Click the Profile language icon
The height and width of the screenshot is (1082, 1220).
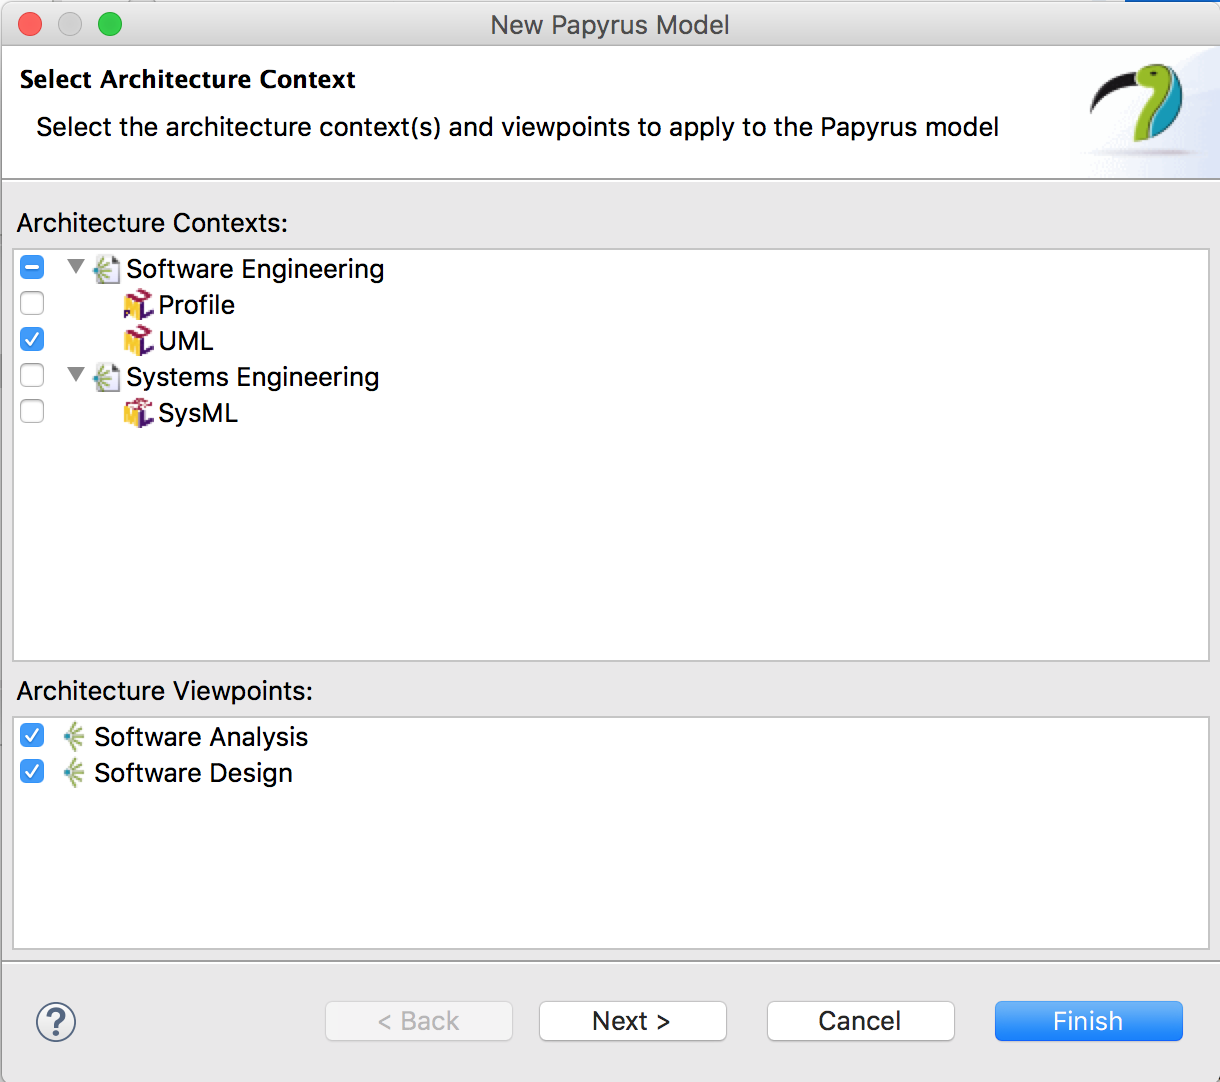point(138,305)
